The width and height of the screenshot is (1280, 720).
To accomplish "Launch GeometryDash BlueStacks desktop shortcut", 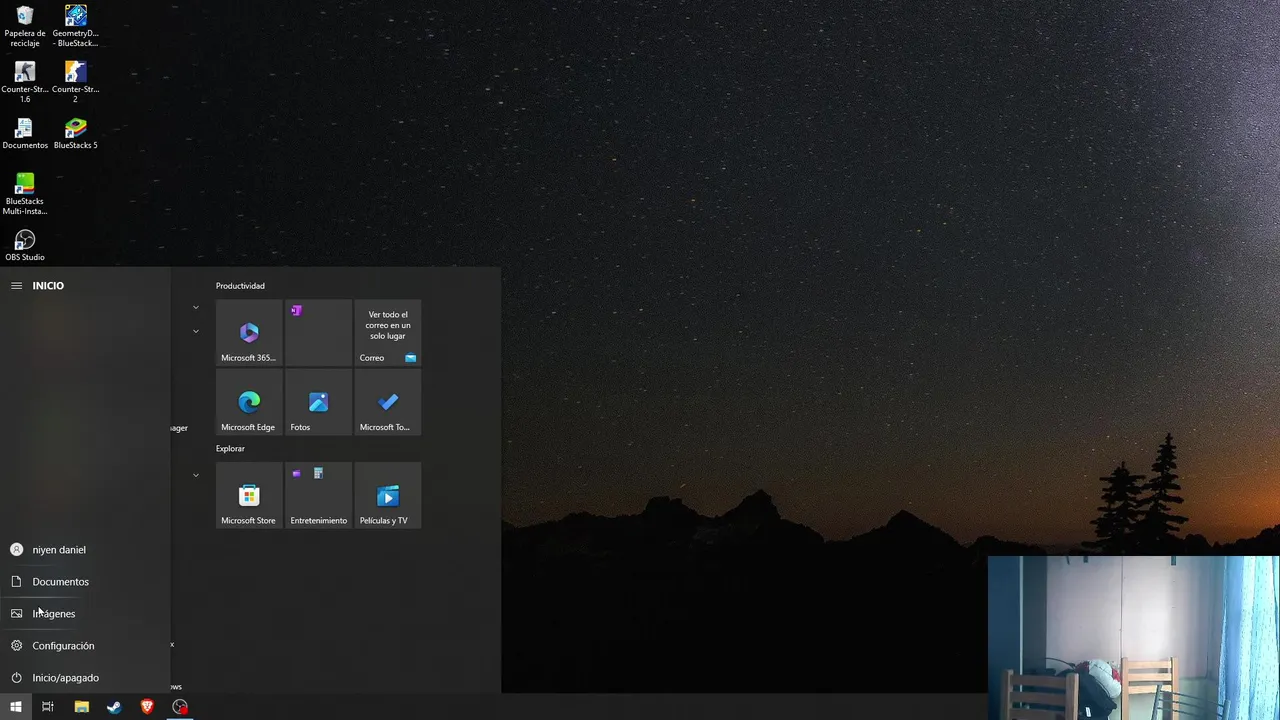I will point(75,26).
